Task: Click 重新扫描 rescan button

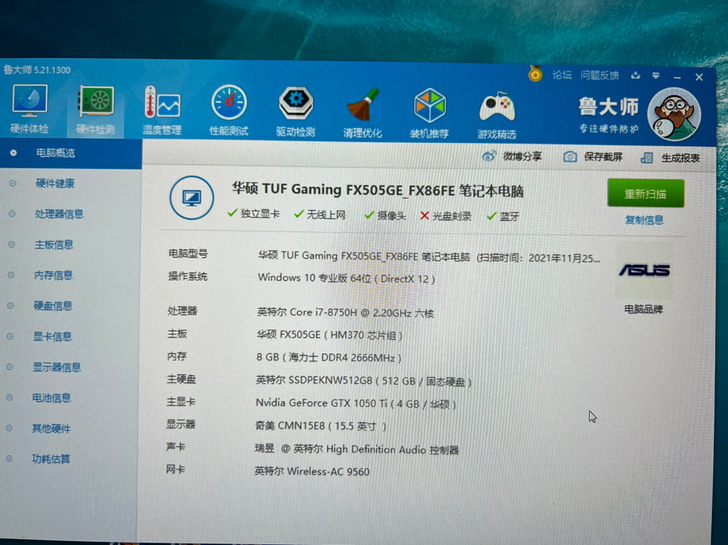Action: 645,193
